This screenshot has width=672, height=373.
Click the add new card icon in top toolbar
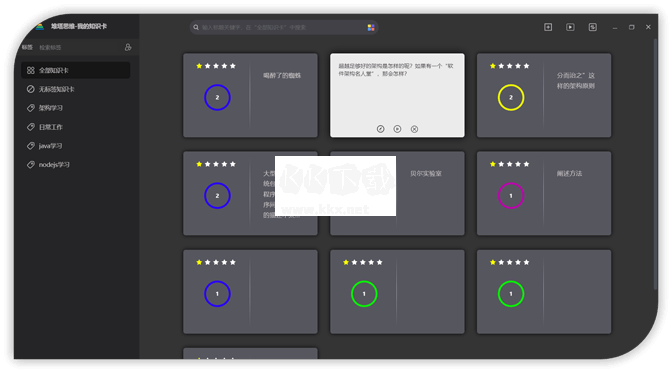[x=548, y=27]
